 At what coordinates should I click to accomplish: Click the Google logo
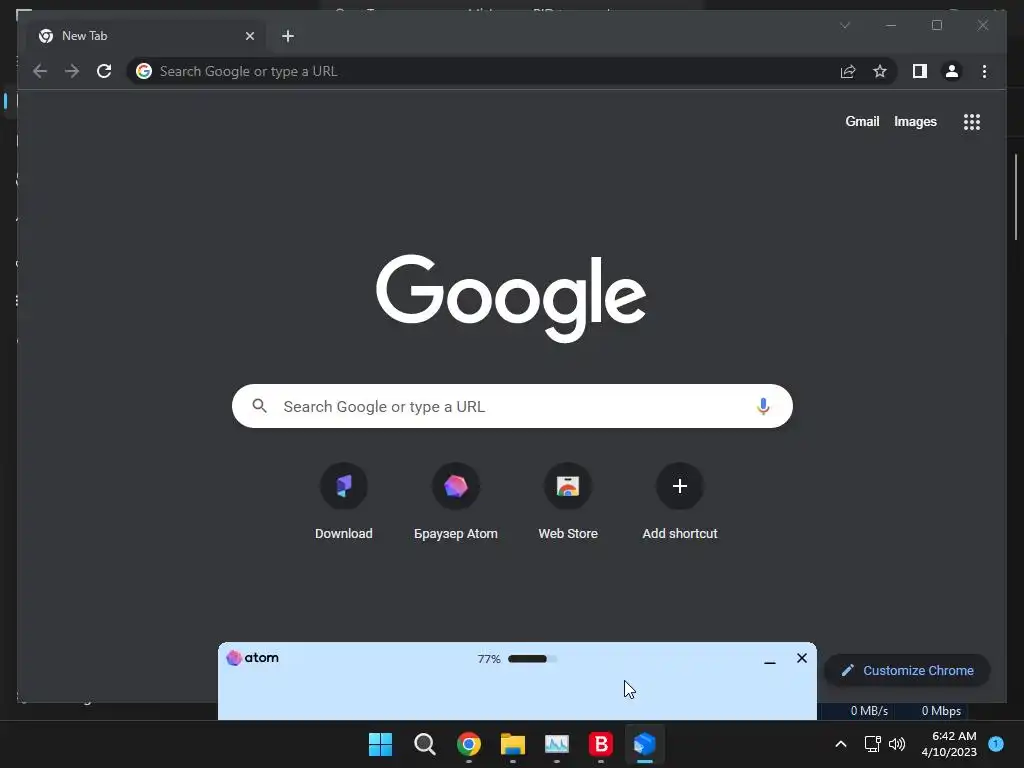pos(511,298)
